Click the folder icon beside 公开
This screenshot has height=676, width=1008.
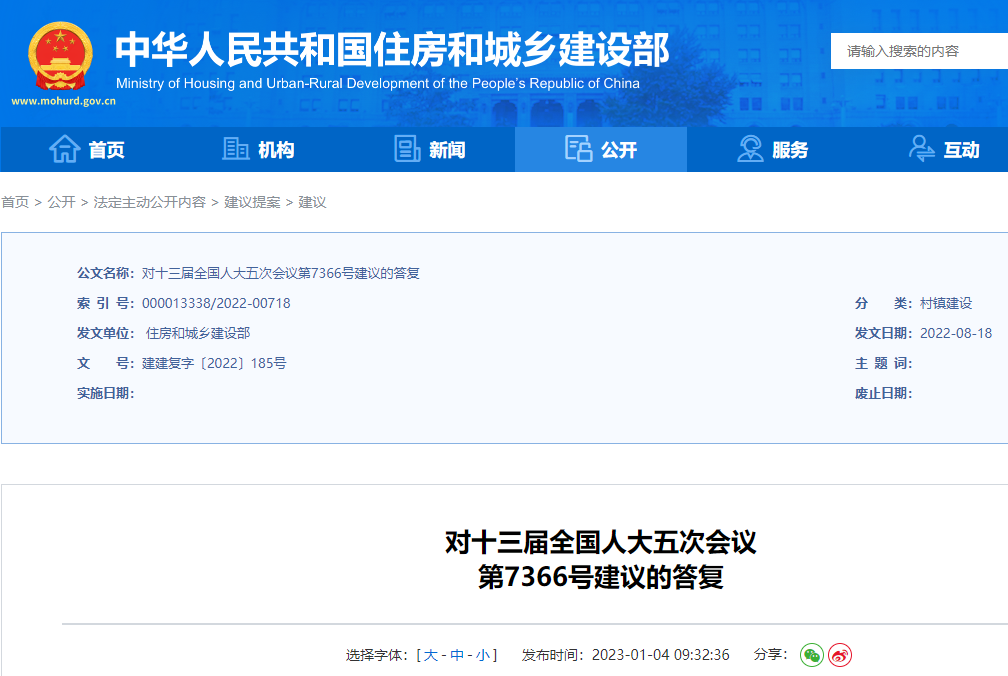[x=578, y=147]
